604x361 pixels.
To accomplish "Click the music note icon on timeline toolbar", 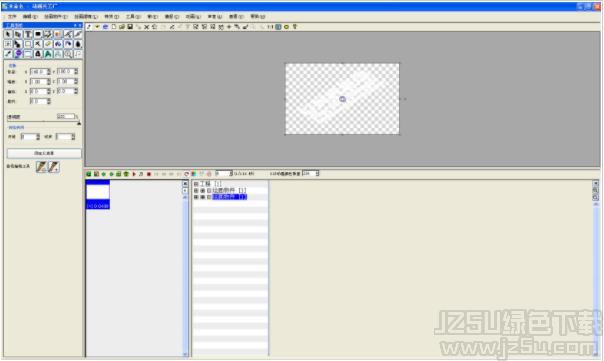I will point(141,174).
